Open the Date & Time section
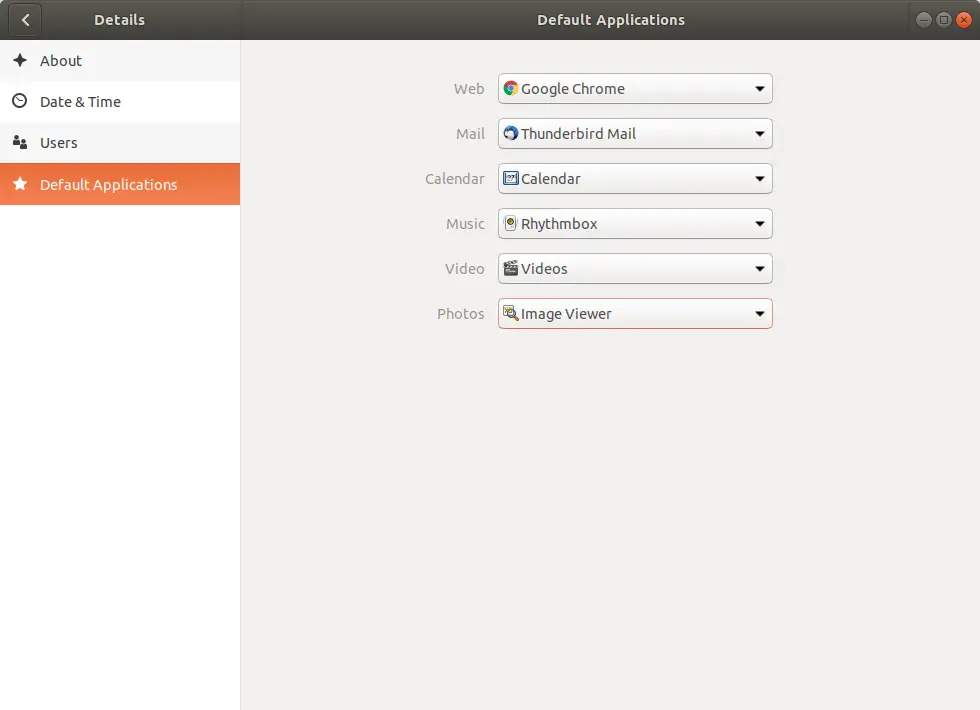Screen dimensions: 980x710 (120, 102)
